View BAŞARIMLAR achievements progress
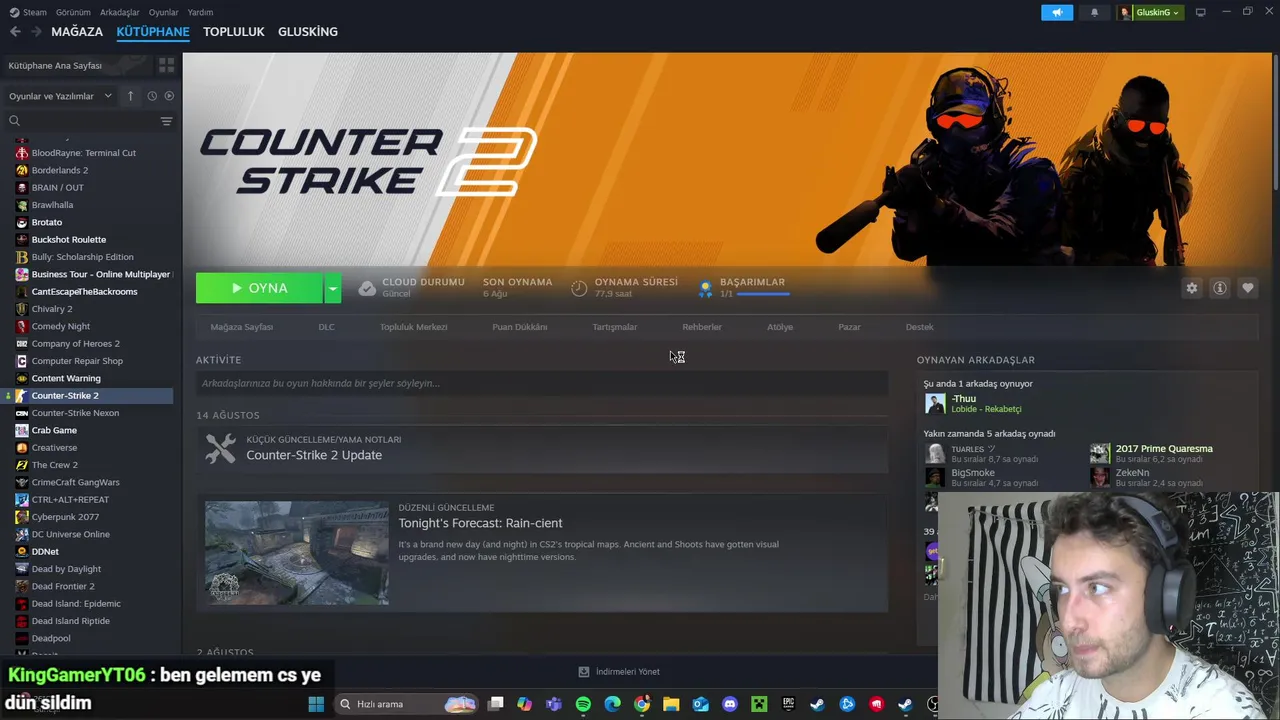Screen dimensions: 1280x720 (x=744, y=288)
